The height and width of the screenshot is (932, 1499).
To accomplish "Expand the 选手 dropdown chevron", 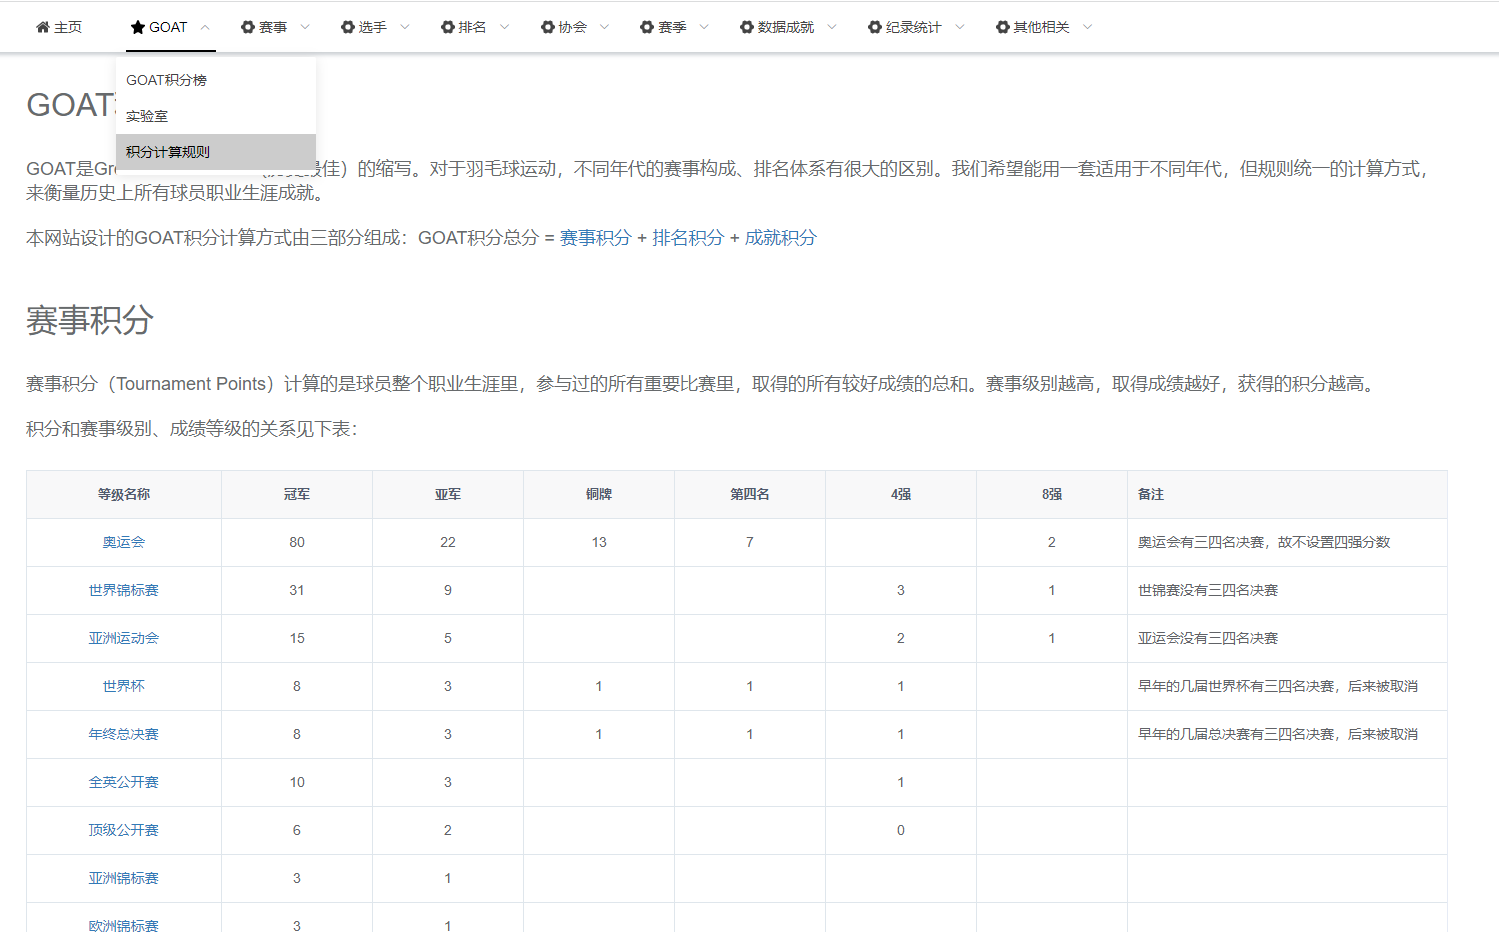I will click(x=405, y=27).
